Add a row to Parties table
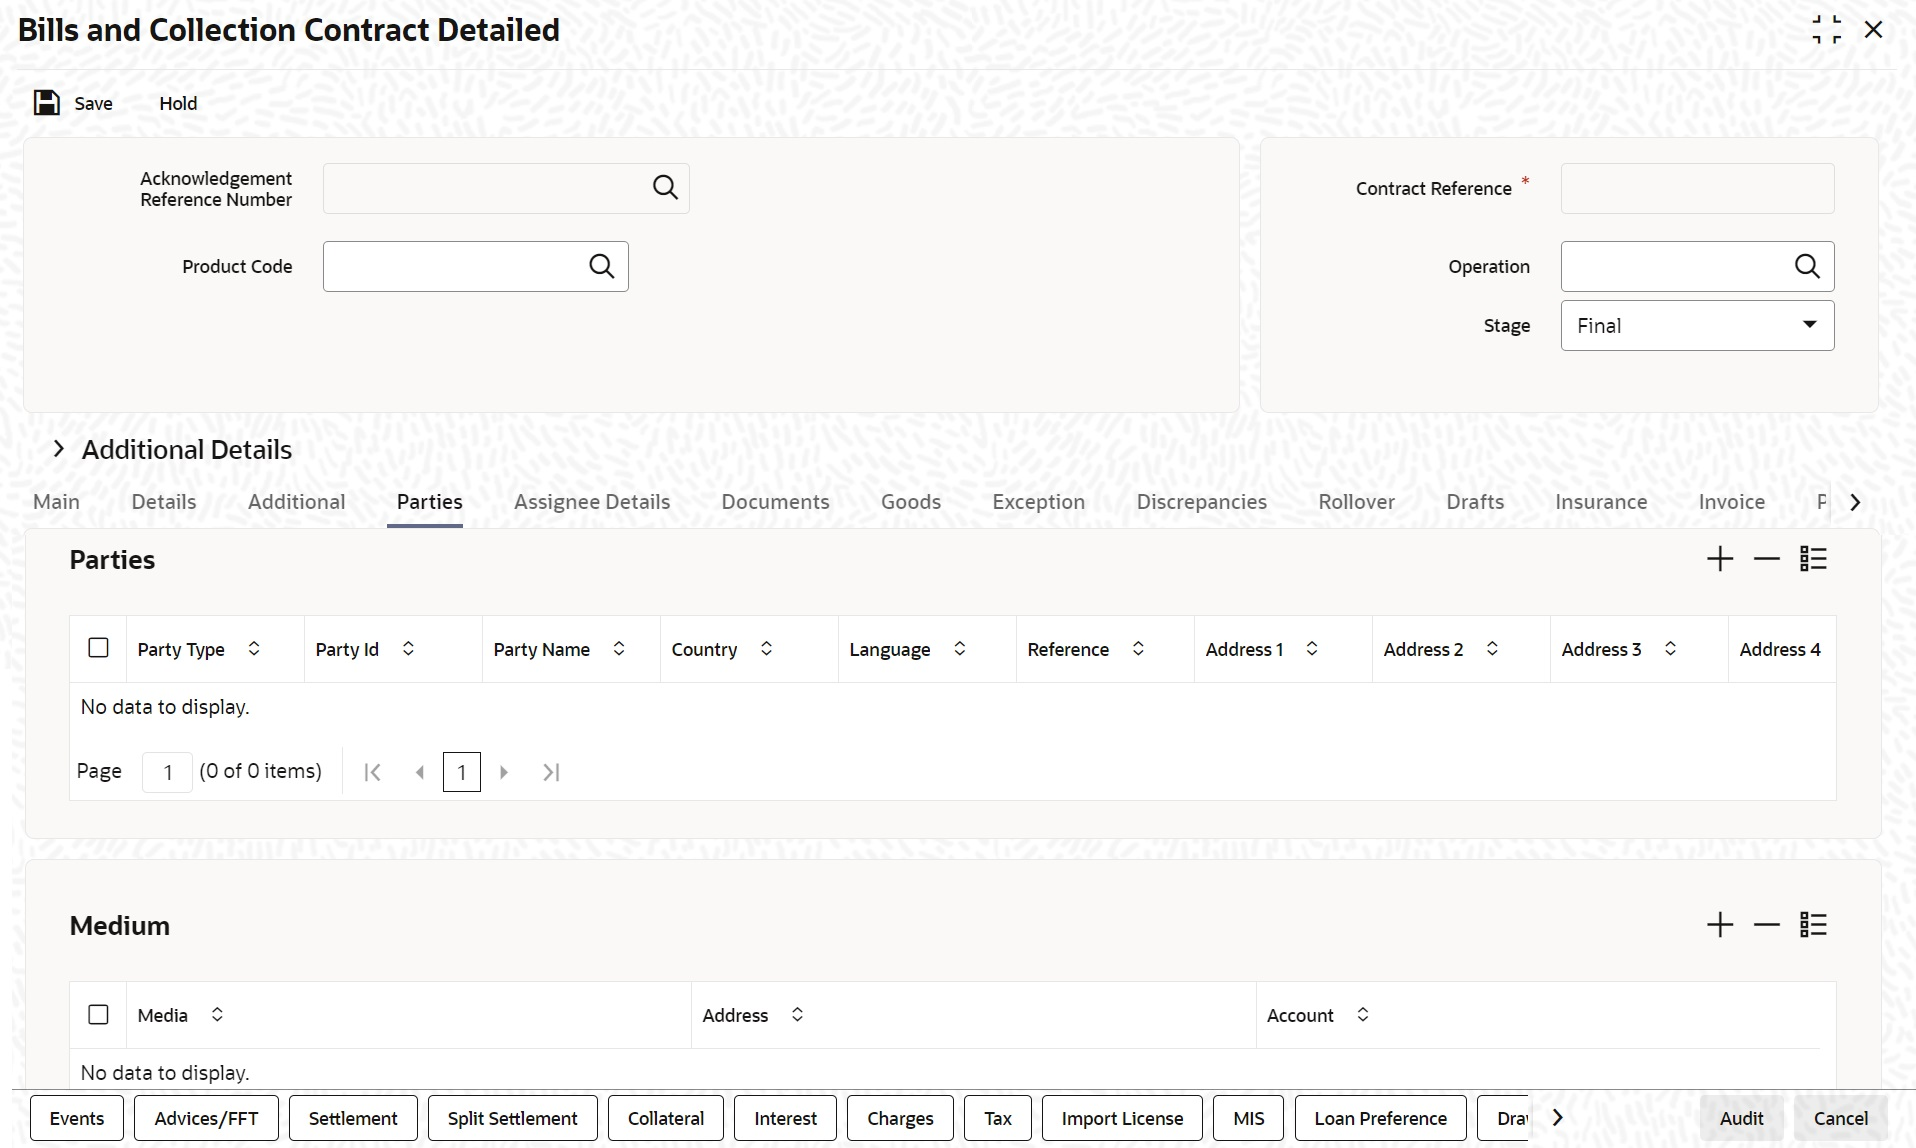The height and width of the screenshot is (1148, 1916). pos(1720,559)
